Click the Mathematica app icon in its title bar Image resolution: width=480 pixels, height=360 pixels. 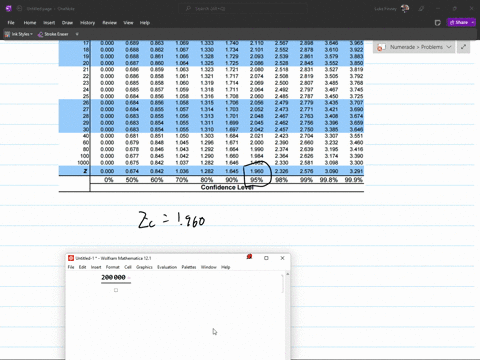tap(71, 258)
